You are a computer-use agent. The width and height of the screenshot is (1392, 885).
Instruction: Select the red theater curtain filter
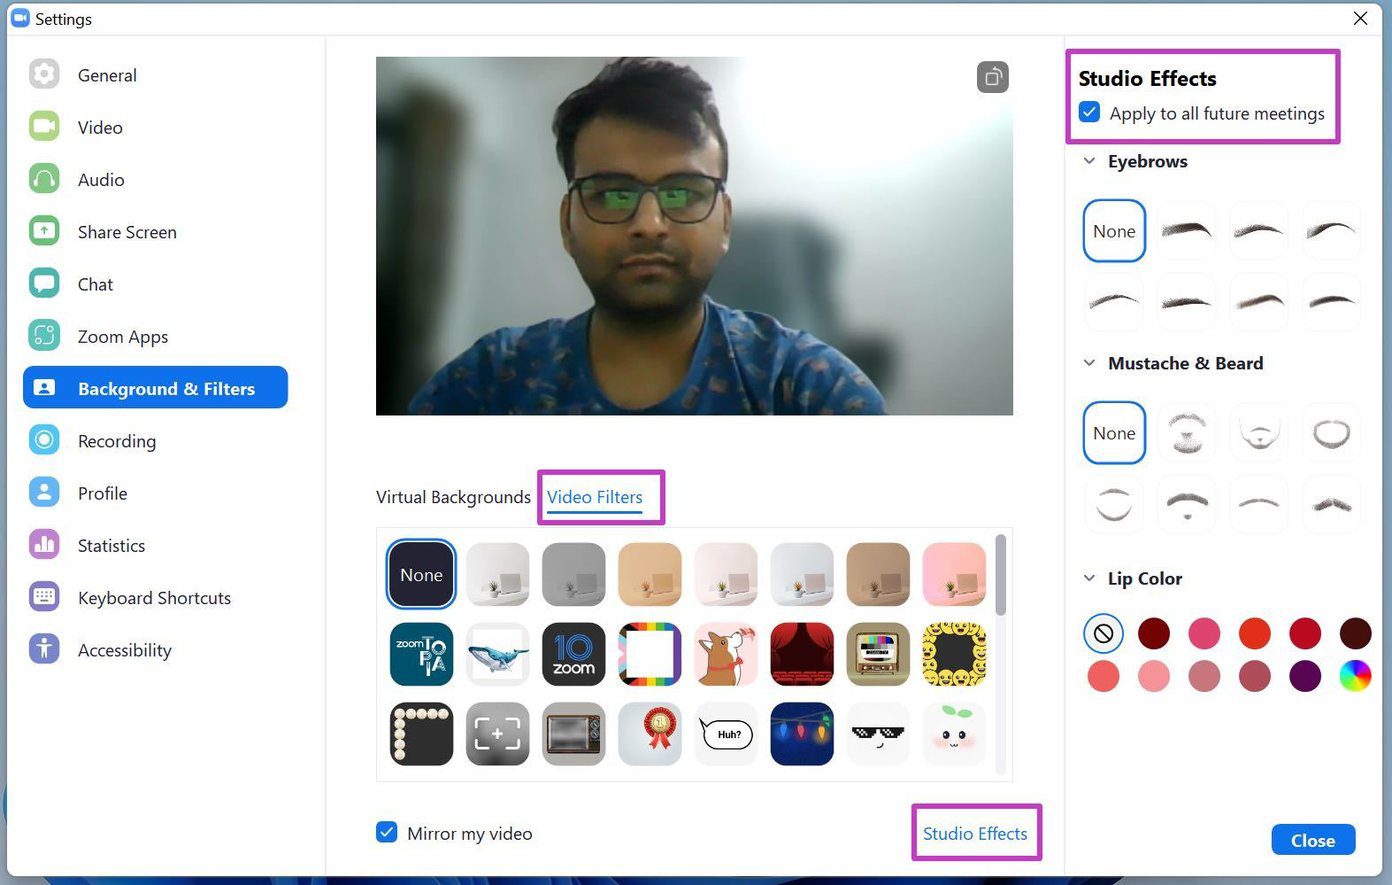pos(802,654)
